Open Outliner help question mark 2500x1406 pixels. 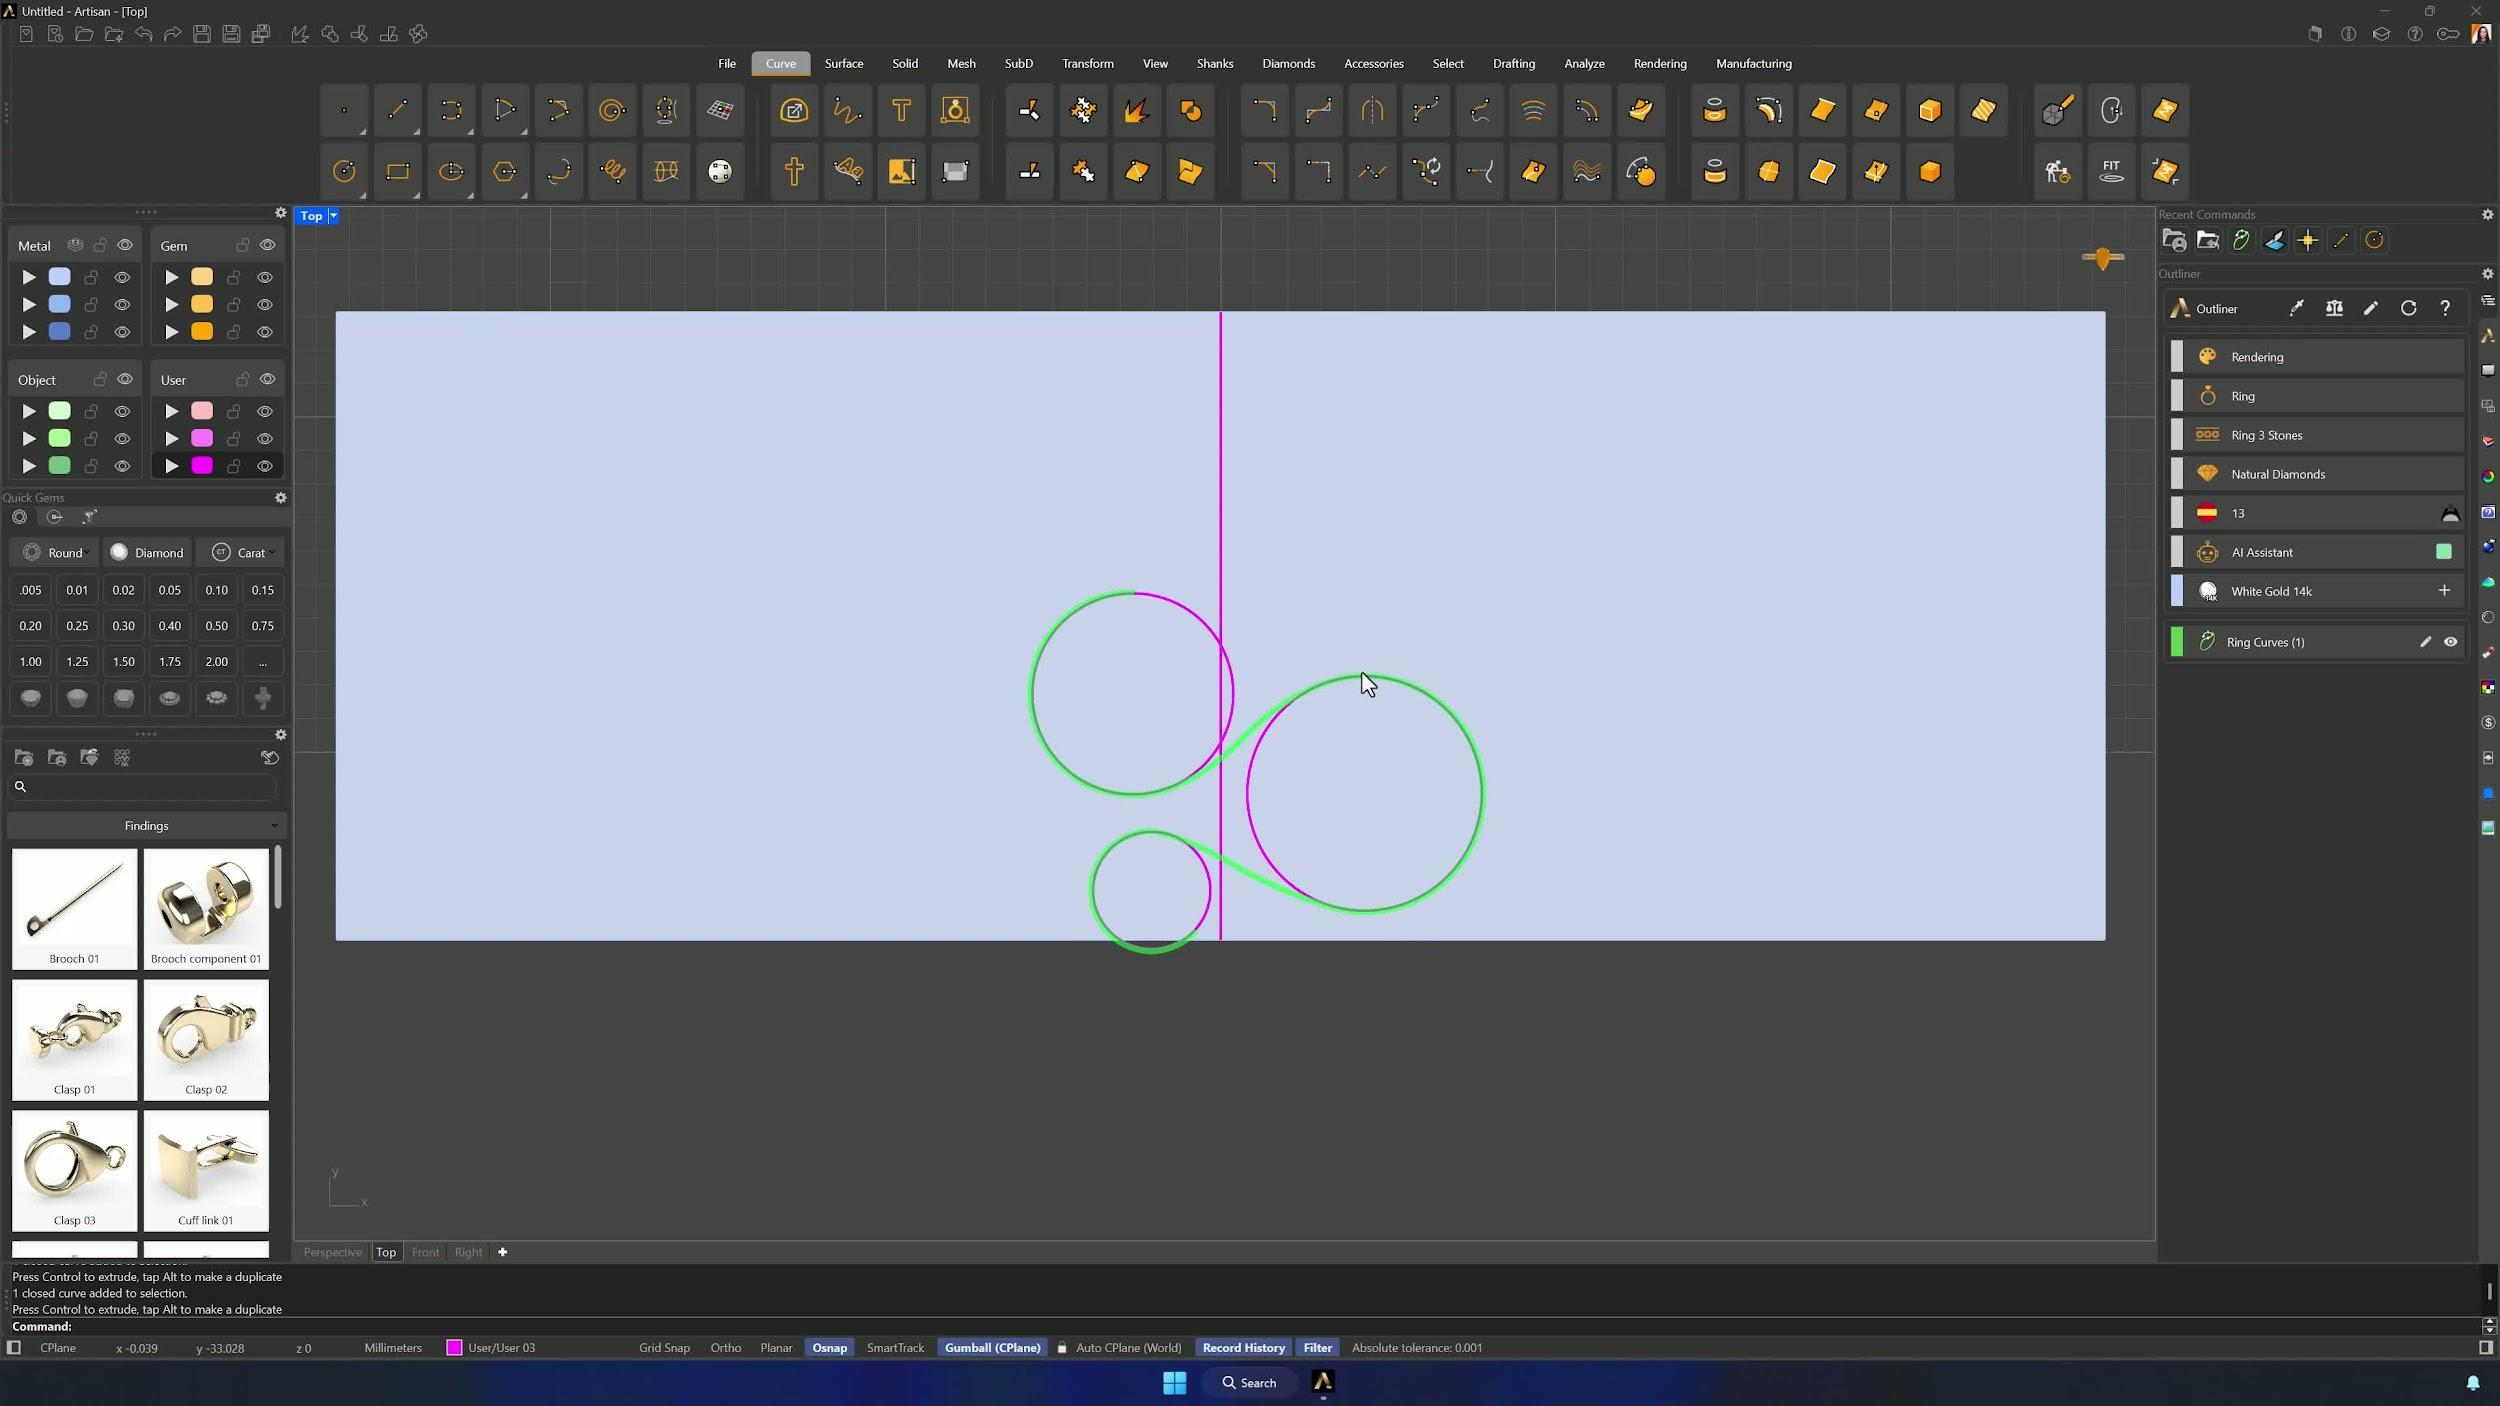pos(2445,308)
